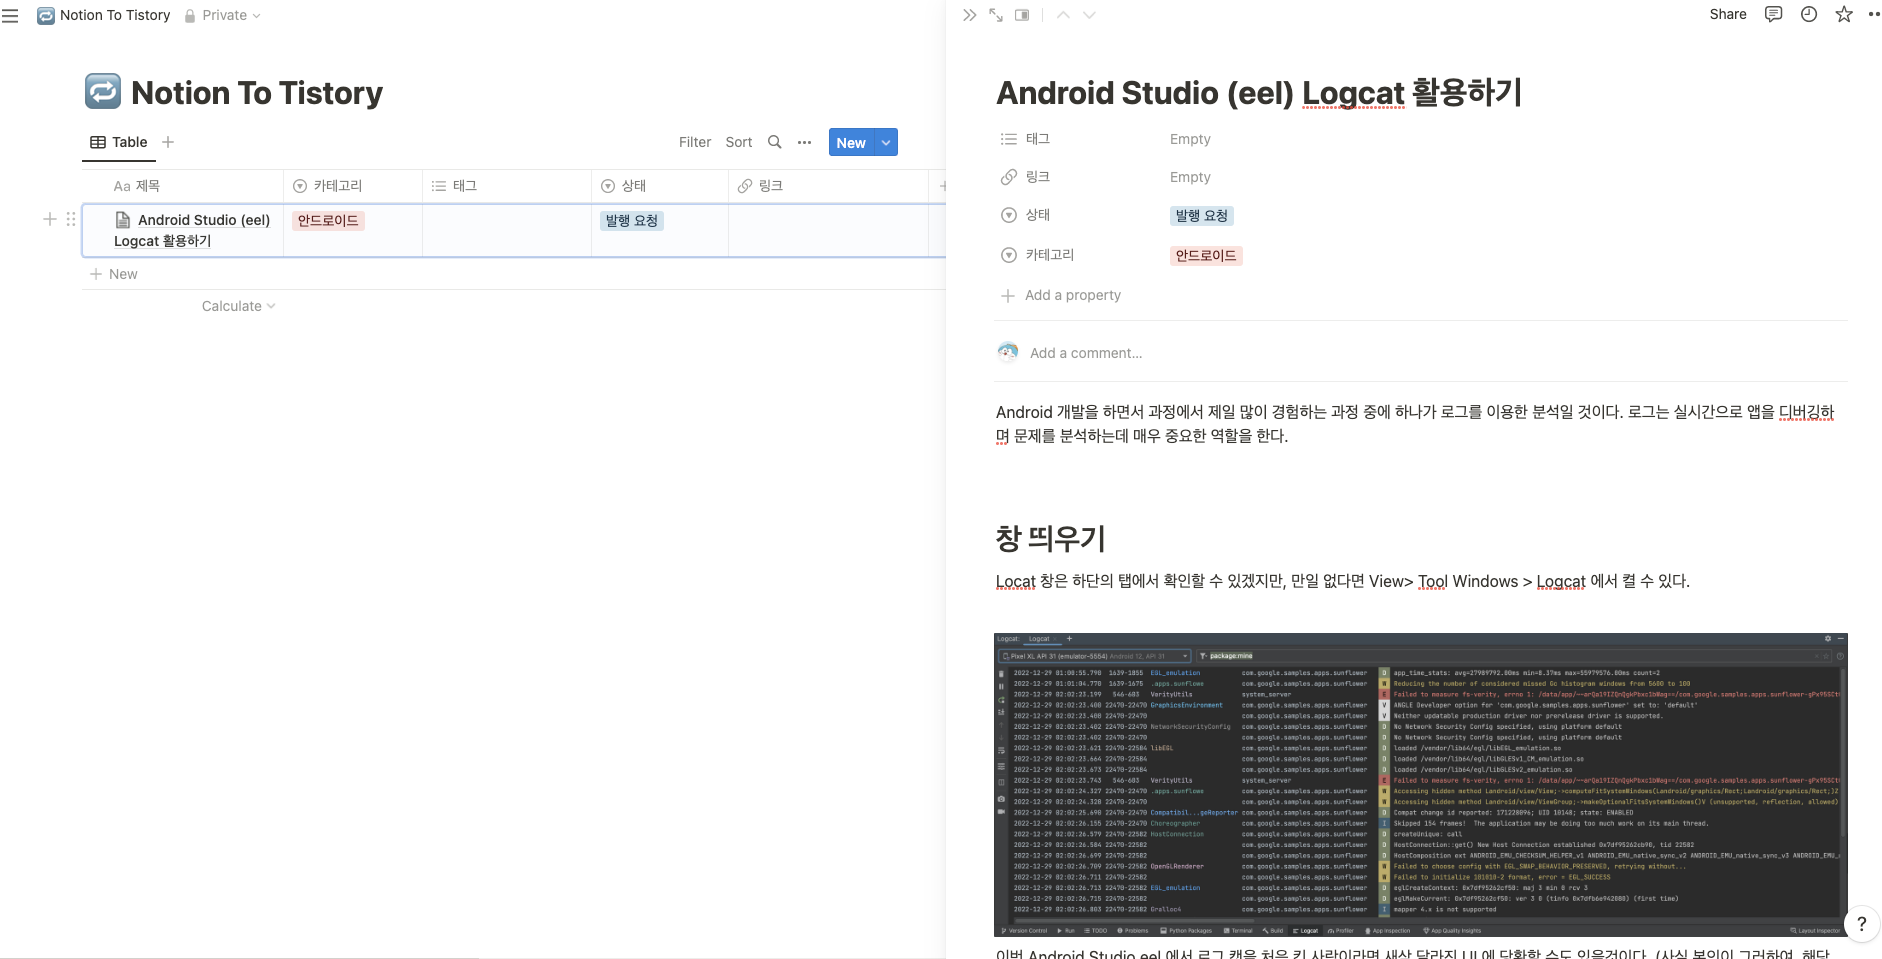Open the 링크 column header menu
Image resolution: width=1882 pixels, height=959 pixels.
(x=828, y=186)
